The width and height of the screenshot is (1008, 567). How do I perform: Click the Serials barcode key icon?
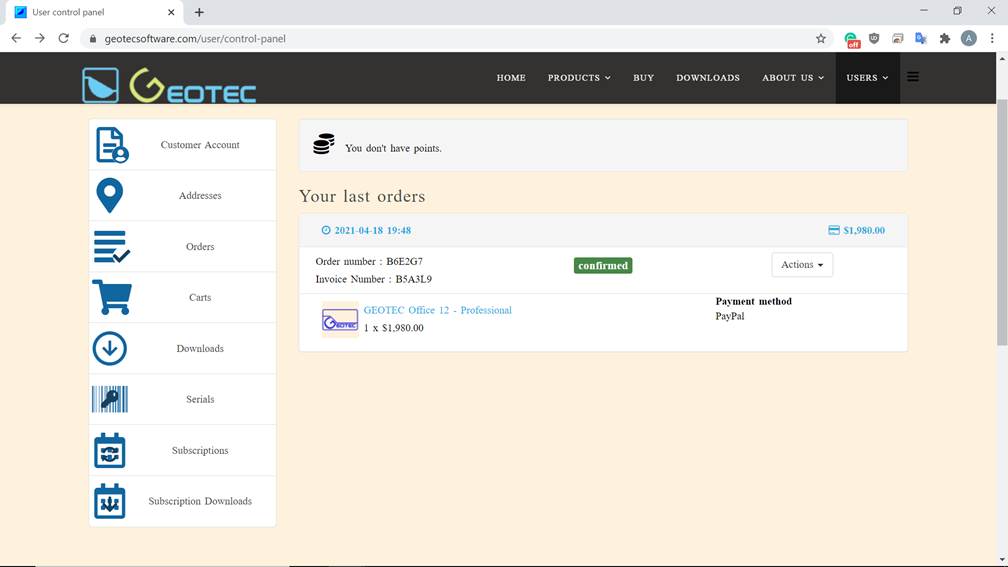click(110, 399)
